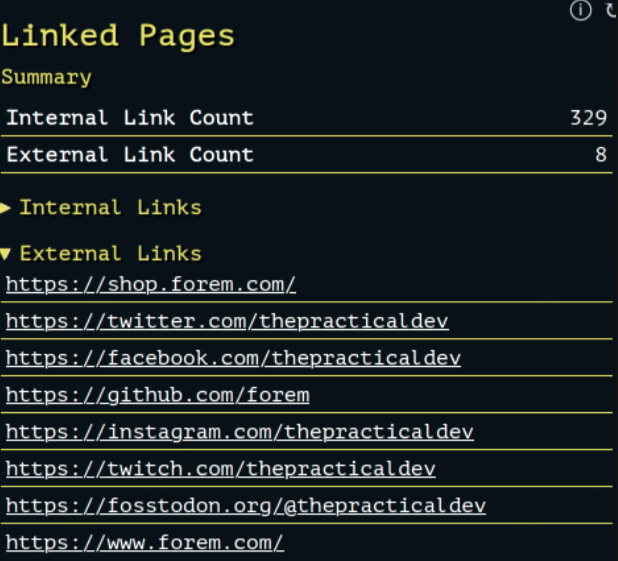The image size is (618, 561).
Task: Open the fosstodon.org/@thepracticaldev link
Action: coord(246,506)
